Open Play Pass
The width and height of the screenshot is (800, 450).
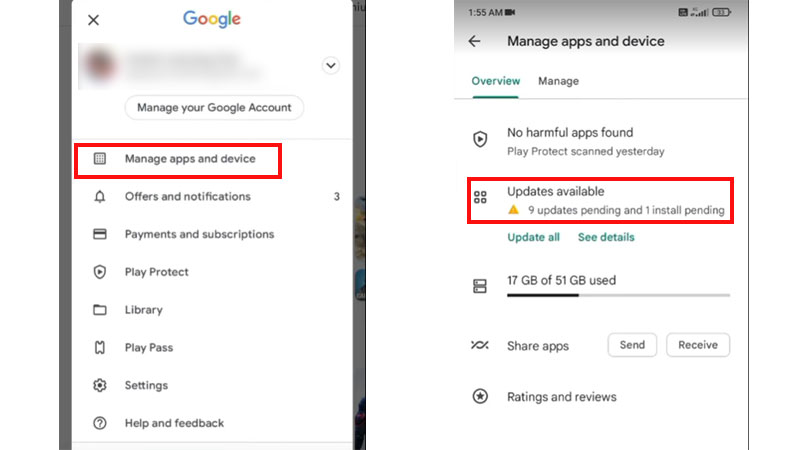[149, 347]
